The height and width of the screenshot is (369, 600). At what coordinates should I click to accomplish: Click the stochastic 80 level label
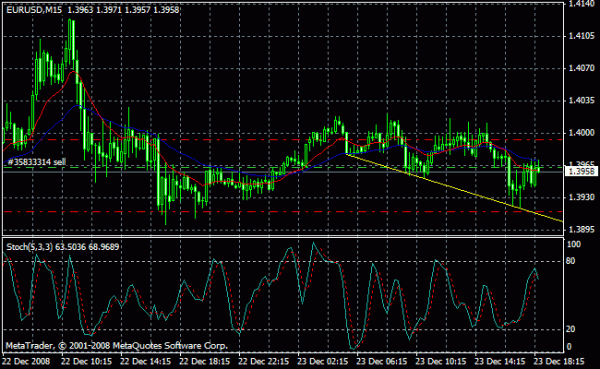coord(571,261)
